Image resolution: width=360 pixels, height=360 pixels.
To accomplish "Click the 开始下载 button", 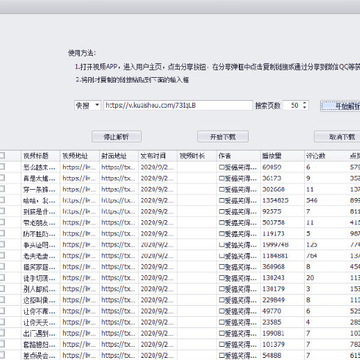I will coord(223,137).
